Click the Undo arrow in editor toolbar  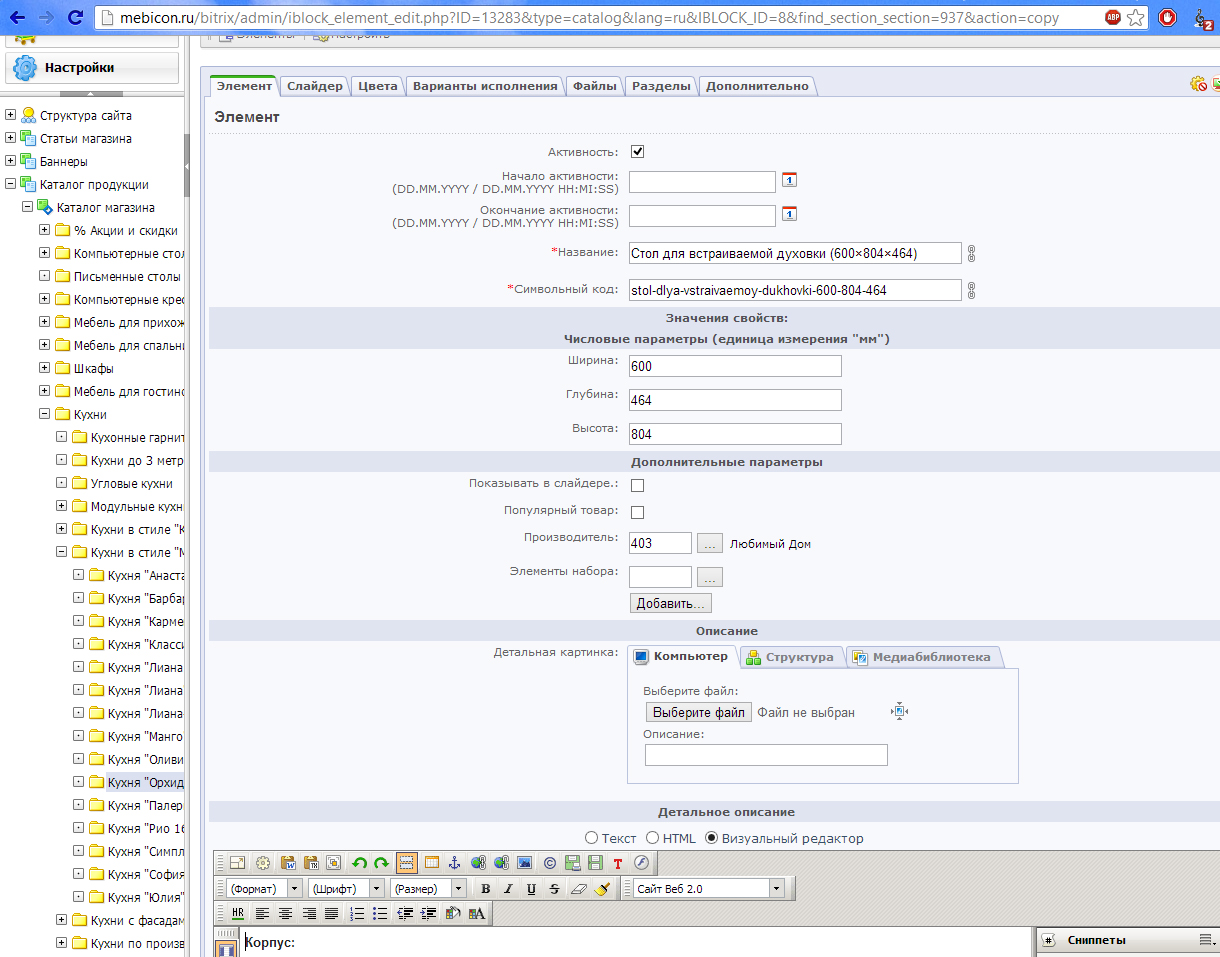(359, 862)
